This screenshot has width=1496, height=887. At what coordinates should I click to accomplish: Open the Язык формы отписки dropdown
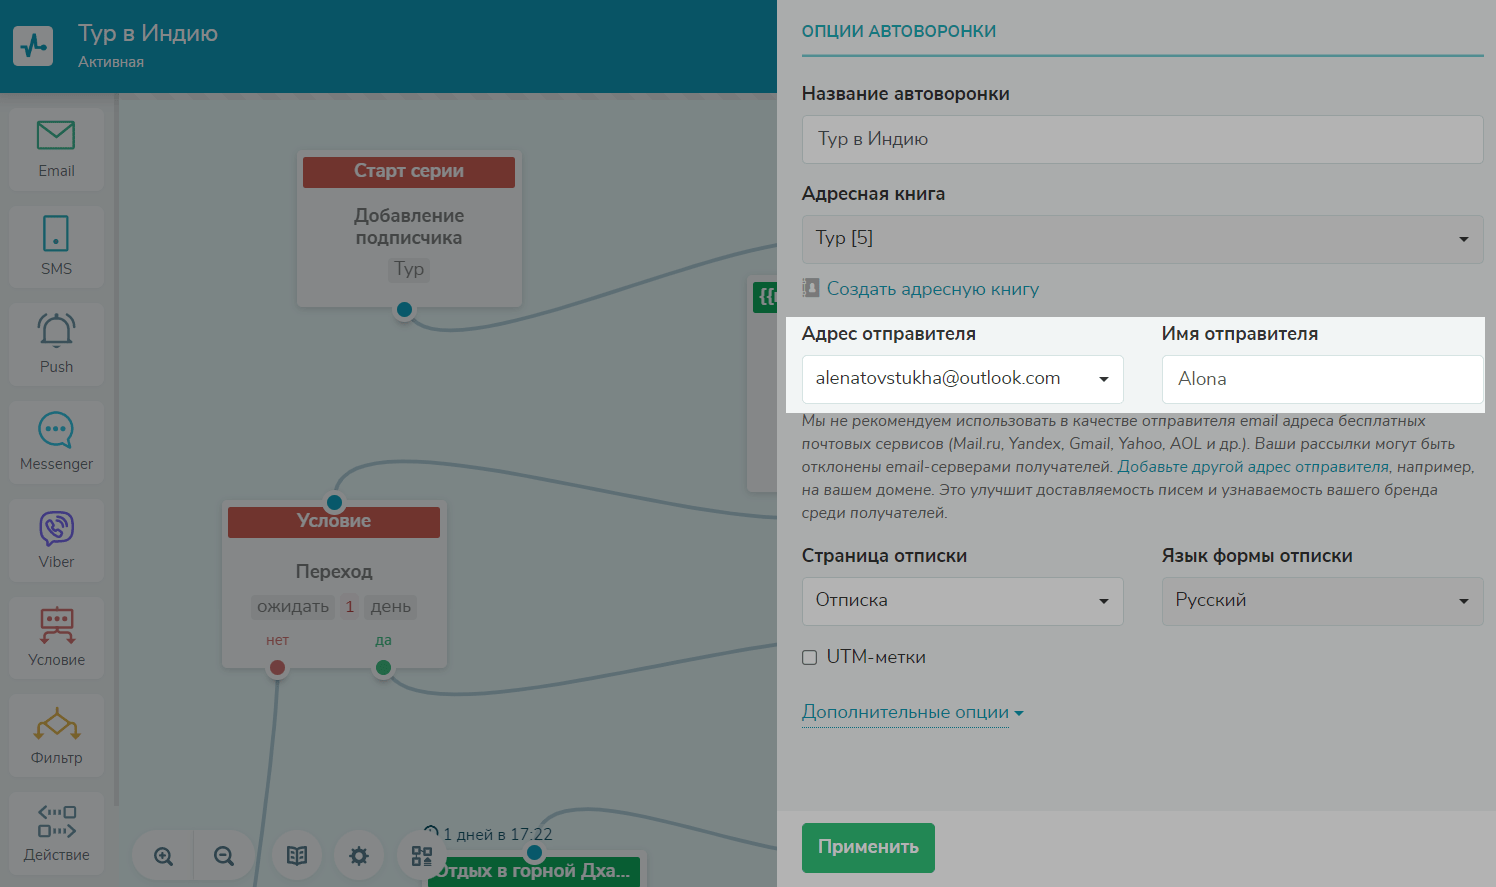(x=1322, y=601)
